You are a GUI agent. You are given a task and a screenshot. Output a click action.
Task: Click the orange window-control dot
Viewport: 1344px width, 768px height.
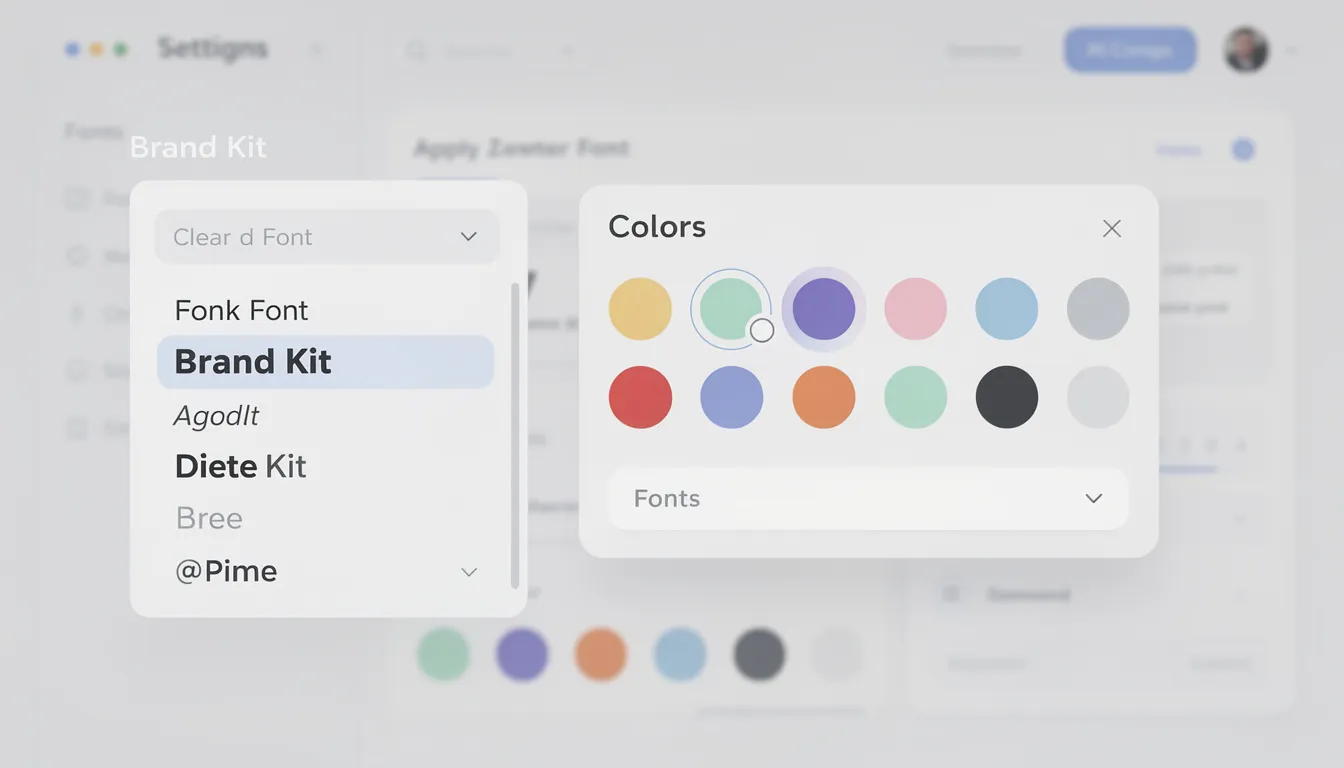pyautogui.click(x=96, y=46)
